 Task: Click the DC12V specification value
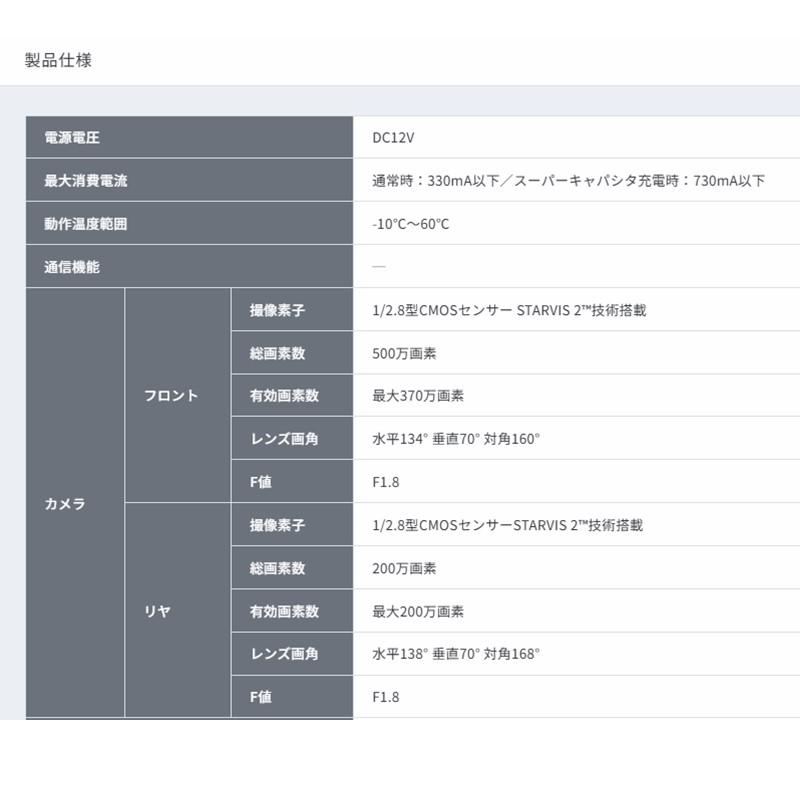tap(391, 137)
